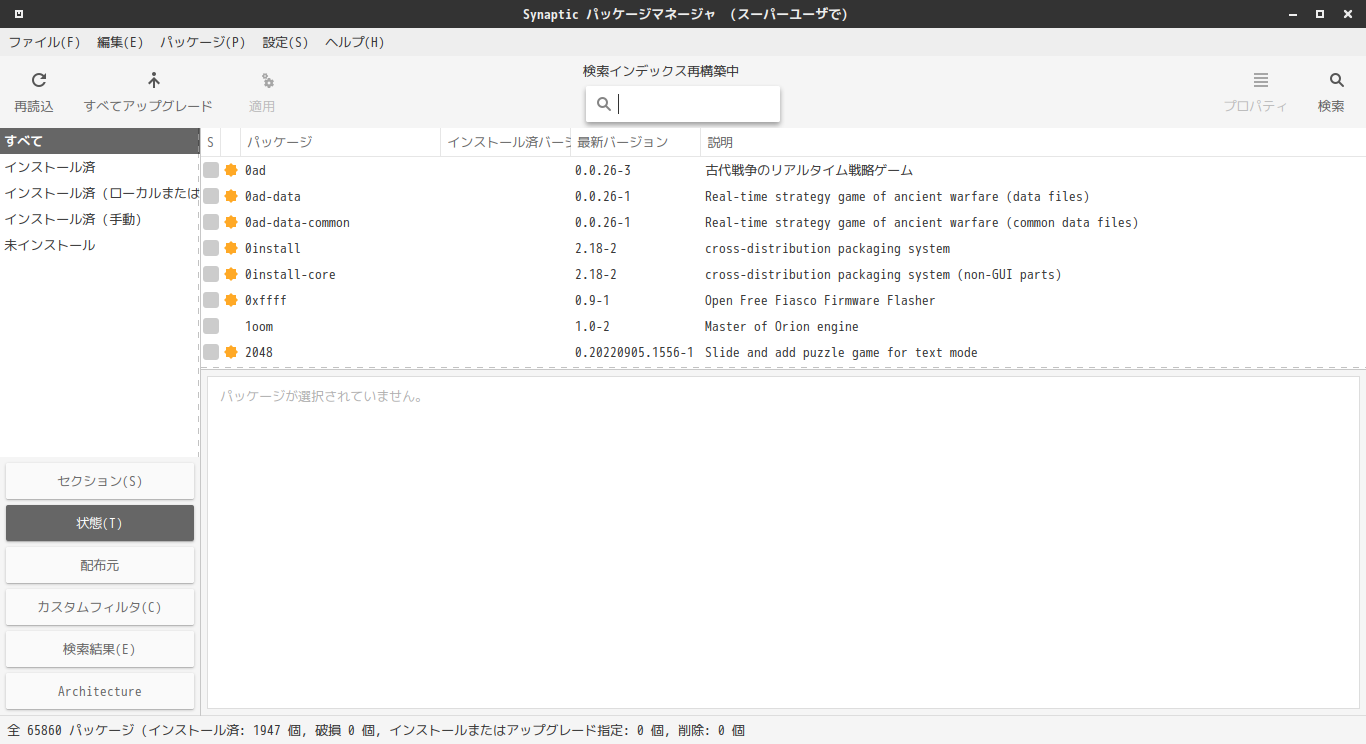The height and width of the screenshot is (744, 1366).
Task: Show 検索結果(E) in the sidebar
Action: 100,649
